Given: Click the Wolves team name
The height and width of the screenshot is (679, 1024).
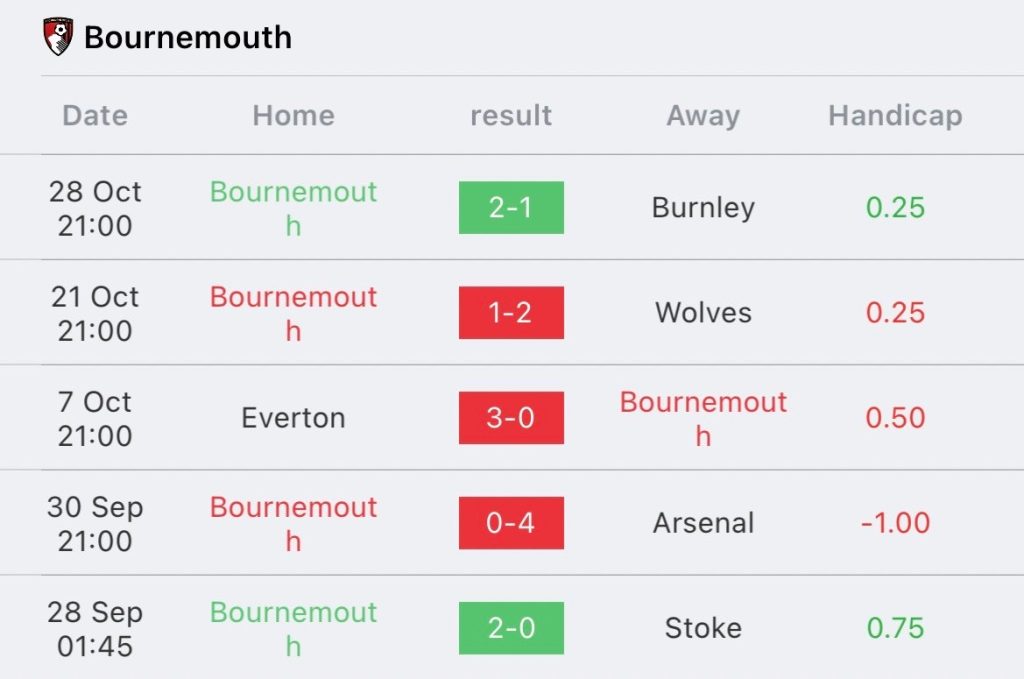Looking at the screenshot, I should point(703,313).
